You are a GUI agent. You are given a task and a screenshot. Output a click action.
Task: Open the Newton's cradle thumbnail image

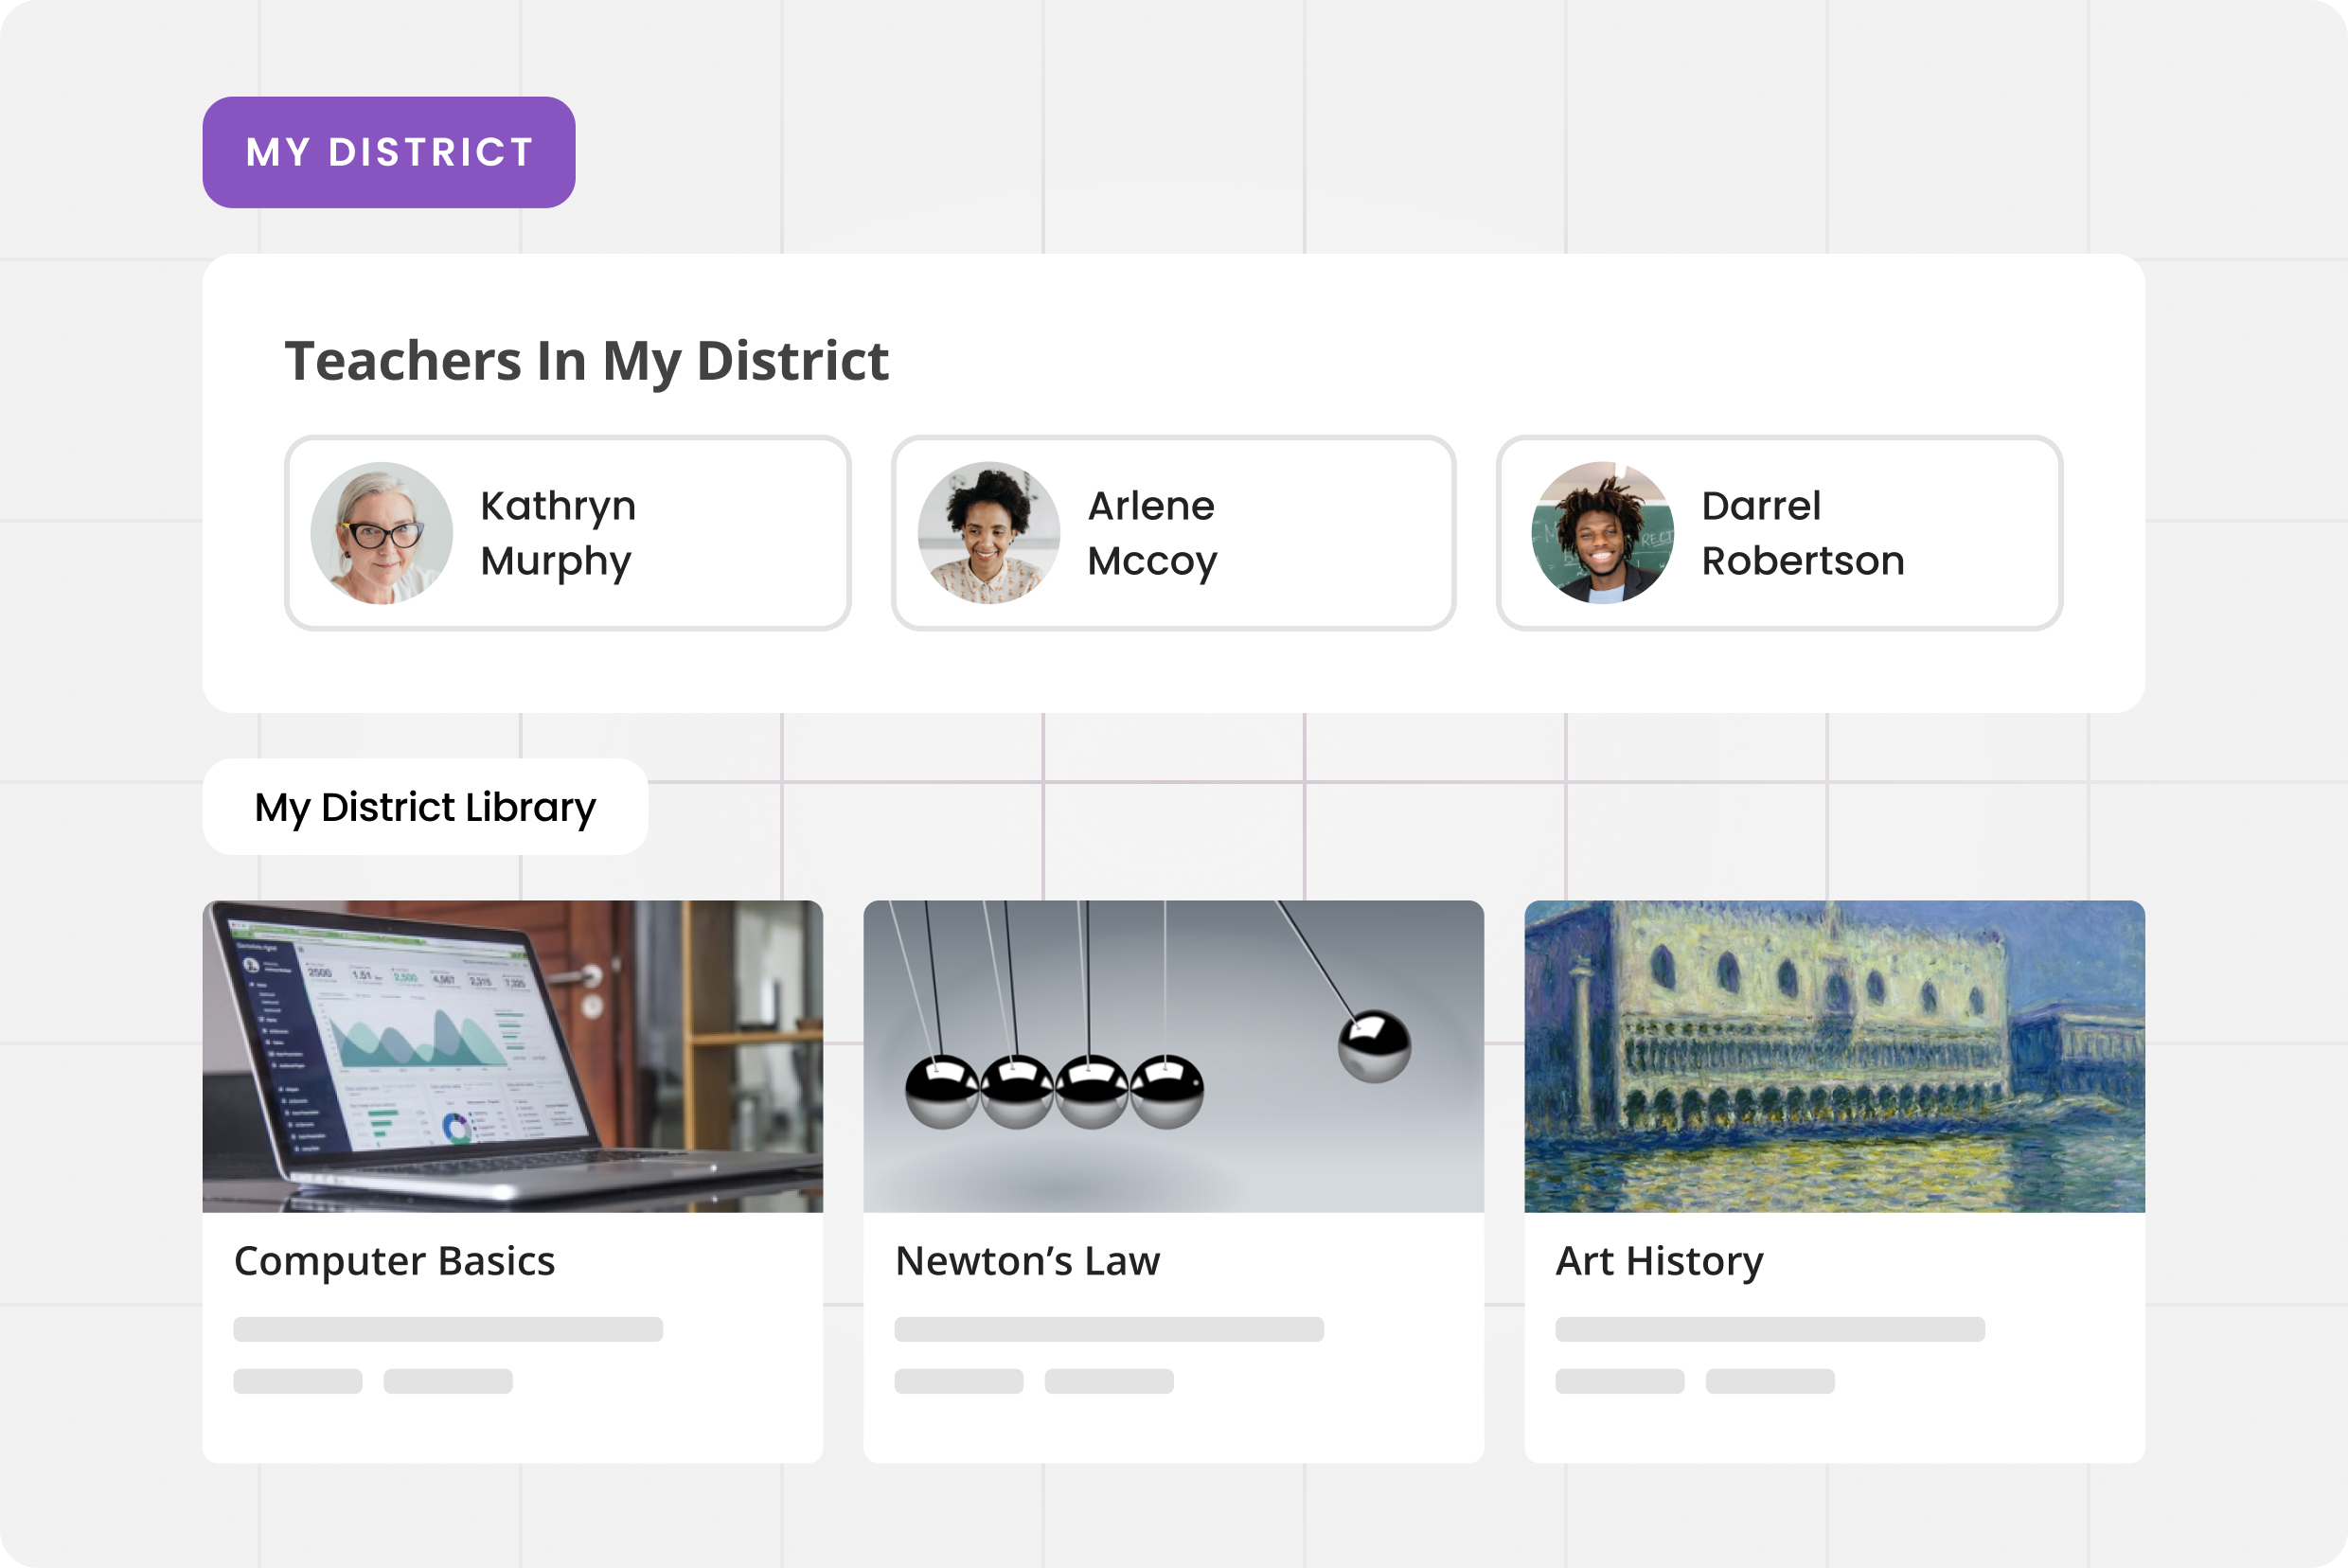pyautogui.click(x=1173, y=1056)
